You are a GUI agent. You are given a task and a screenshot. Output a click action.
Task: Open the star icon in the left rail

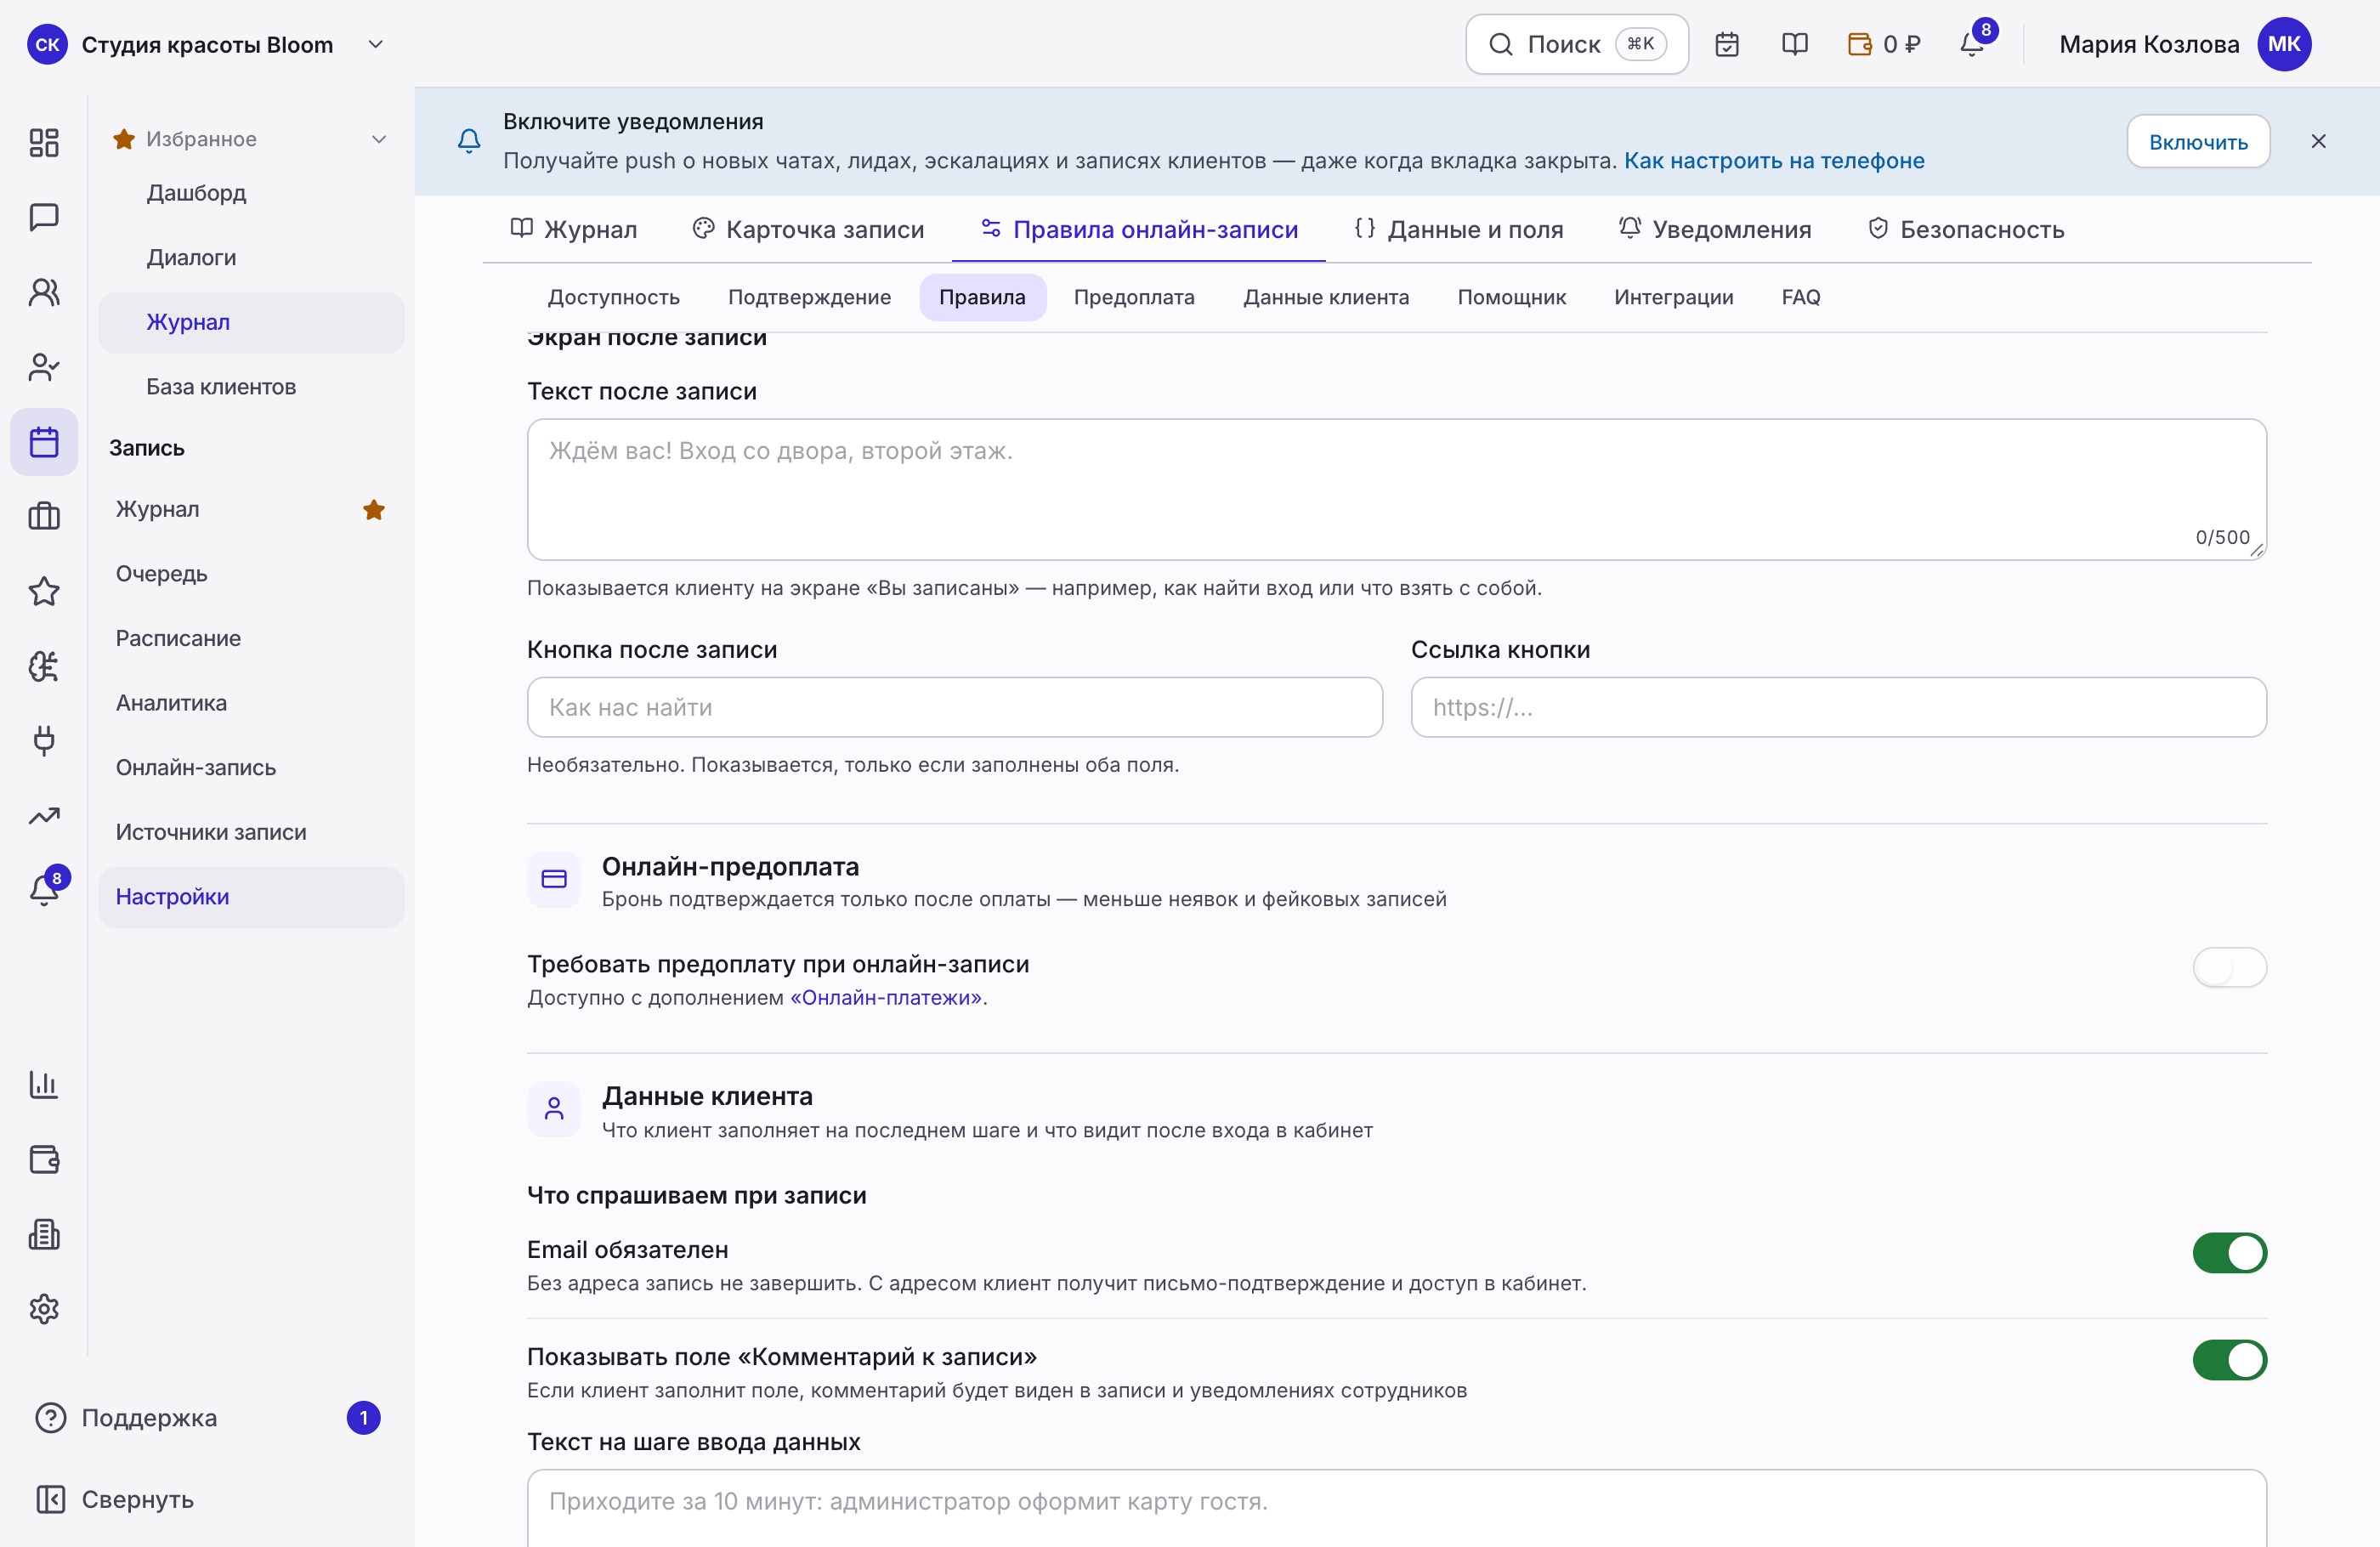tap(44, 591)
